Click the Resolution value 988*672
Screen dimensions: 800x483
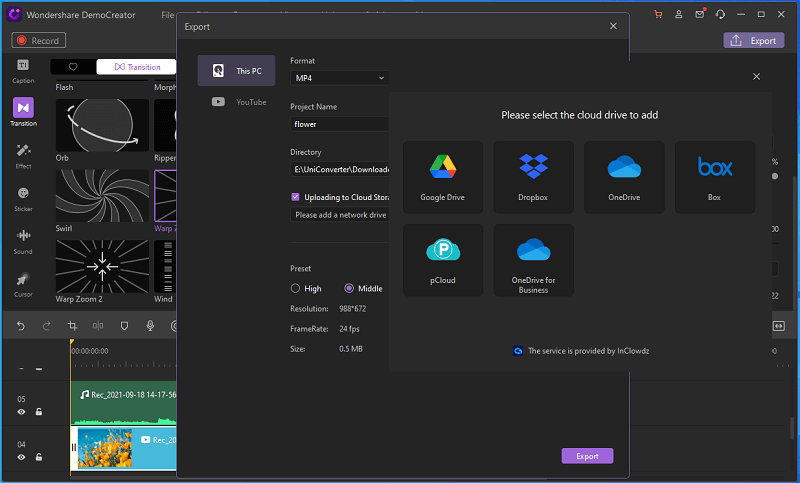pyautogui.click(x=353, y=309)
